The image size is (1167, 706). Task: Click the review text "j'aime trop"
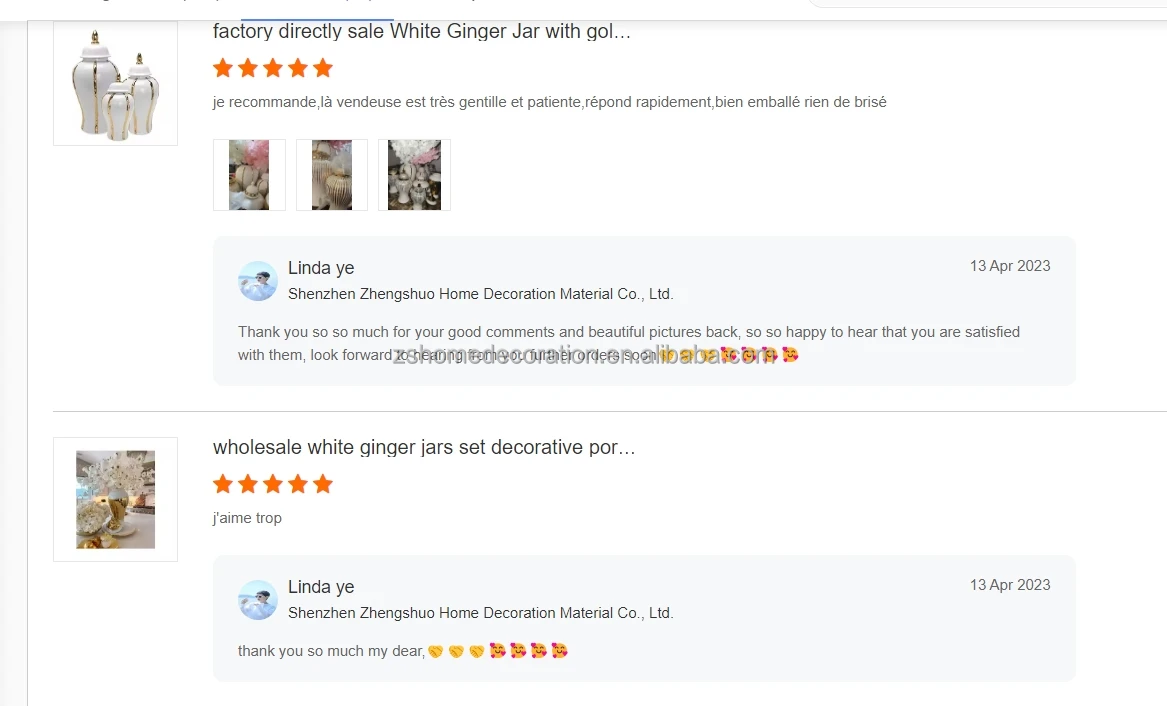point(247,518)
